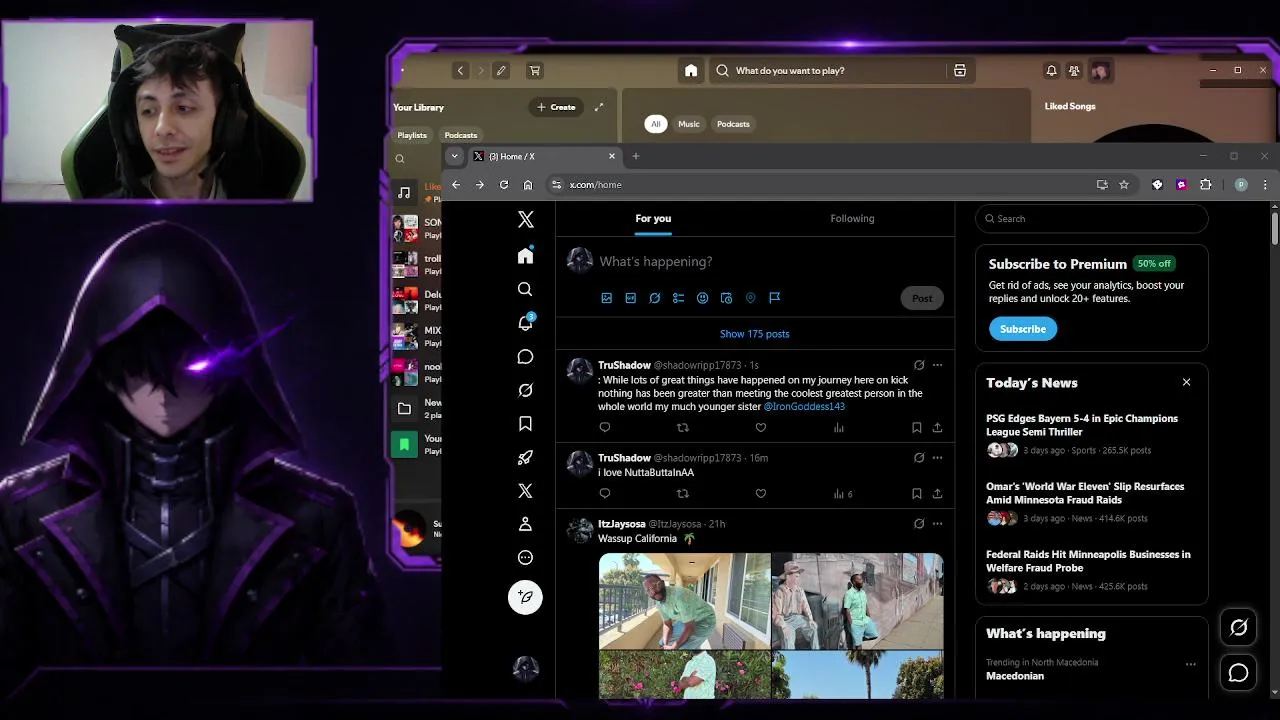Open floating Grok button at bottom right
Viewport: 1280px width, 720px height.
tap(1238, 628)
